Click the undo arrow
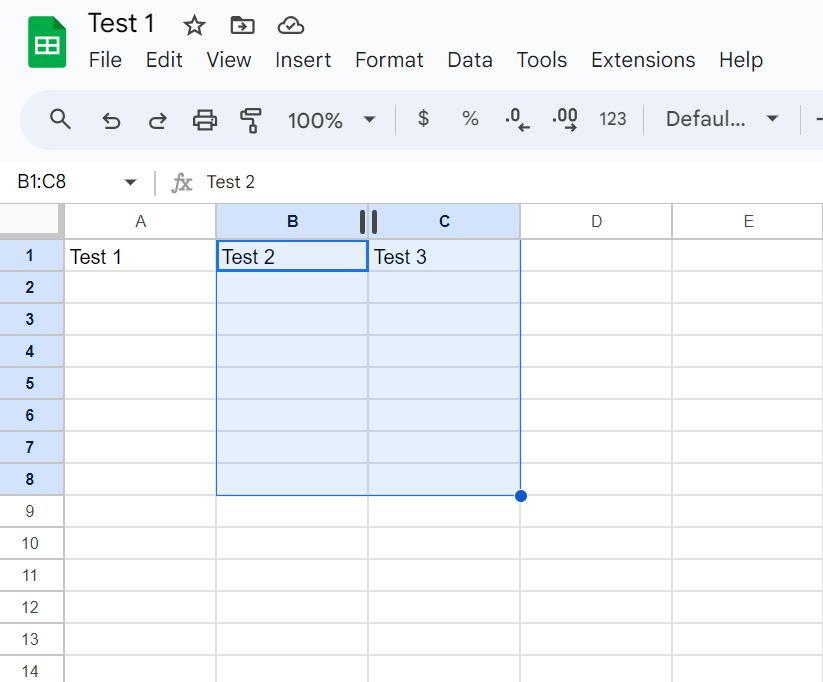Image resolution: width=823 pixels, height=682 pixels. click(111, 121)
